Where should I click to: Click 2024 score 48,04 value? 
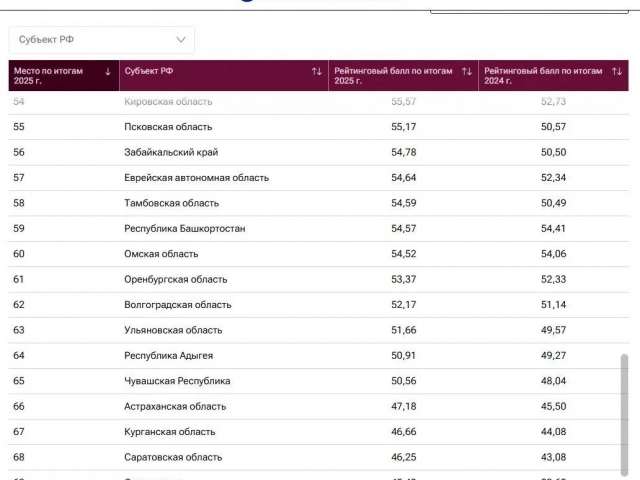pos(553,381)
